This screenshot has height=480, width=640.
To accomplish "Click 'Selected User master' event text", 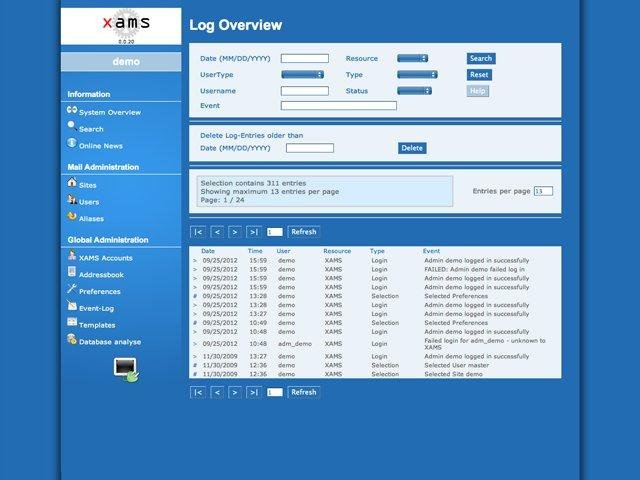I will click(x=456, y=365).
